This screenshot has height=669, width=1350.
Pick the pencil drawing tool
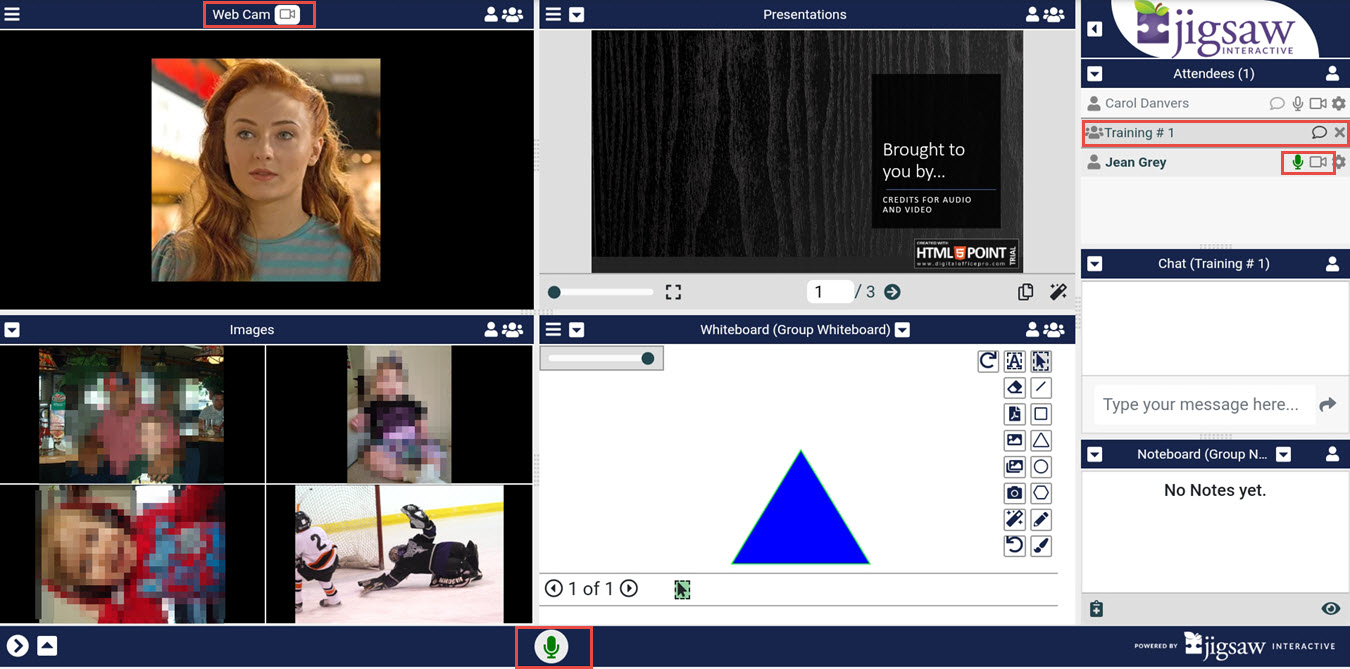[1041, 520]
